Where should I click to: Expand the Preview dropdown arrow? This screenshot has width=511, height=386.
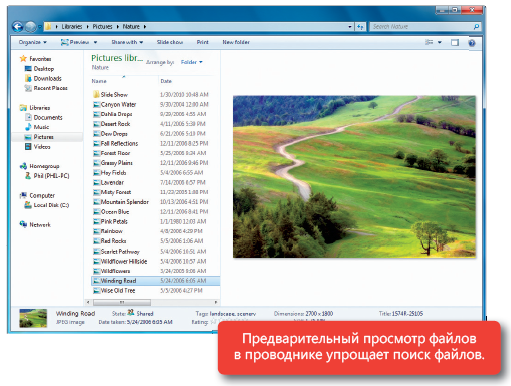point(95,42)
